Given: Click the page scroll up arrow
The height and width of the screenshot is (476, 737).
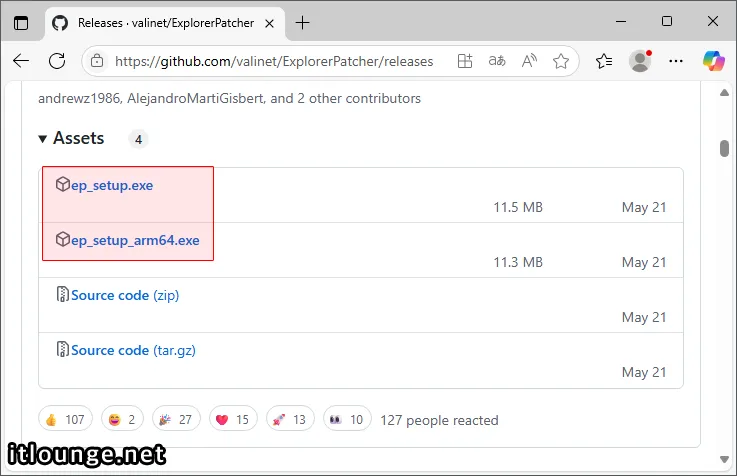Looking at the screenshot, I should pyautogui.click(x=724, y=93).
